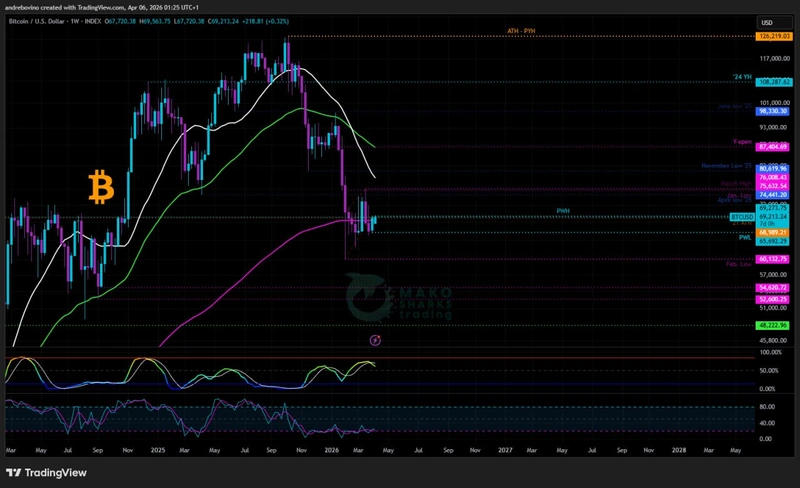Image resolution: width=800 pixels, height=488 pixels.
Task: Select the cyan 108,287.62 '24 YH price label
Action: point(773,82)
